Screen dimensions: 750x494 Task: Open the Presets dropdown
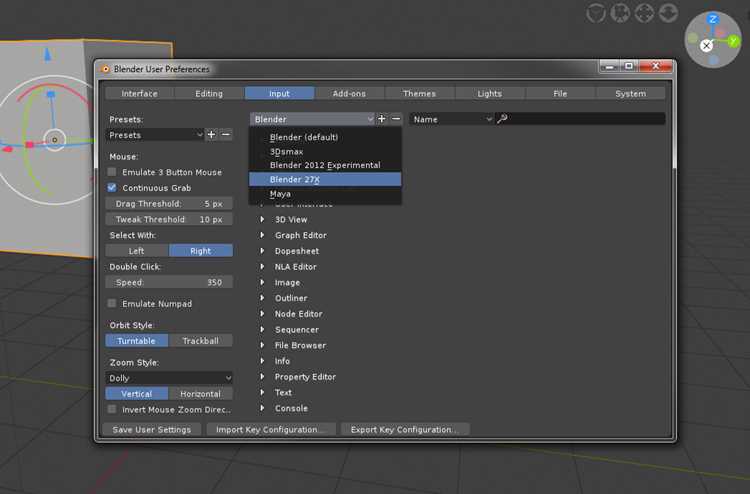point(155,135)
